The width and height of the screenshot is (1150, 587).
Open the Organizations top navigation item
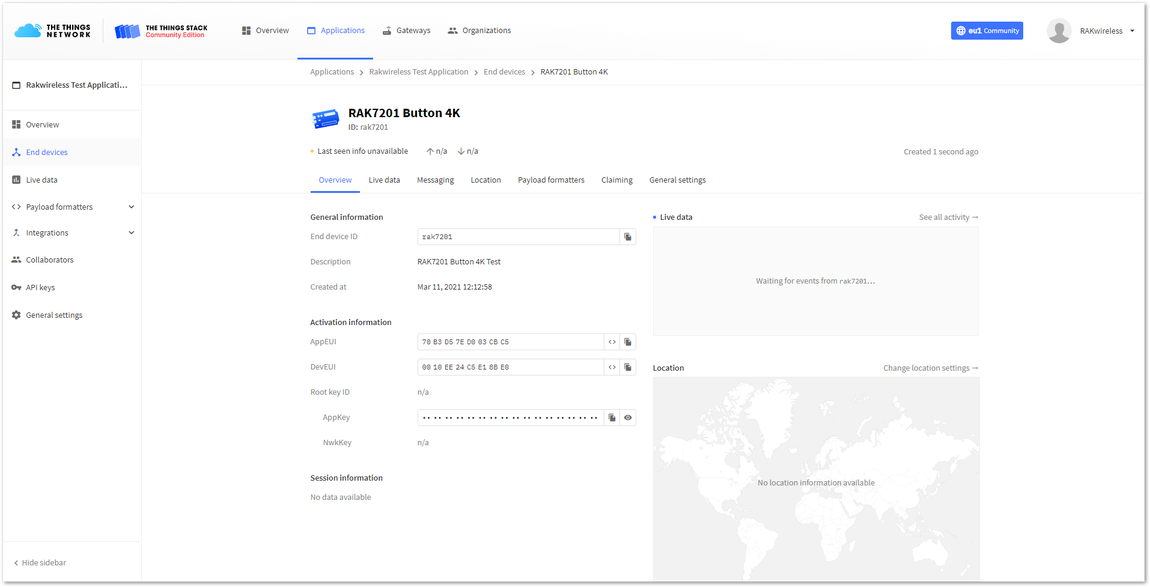[480, 31]
